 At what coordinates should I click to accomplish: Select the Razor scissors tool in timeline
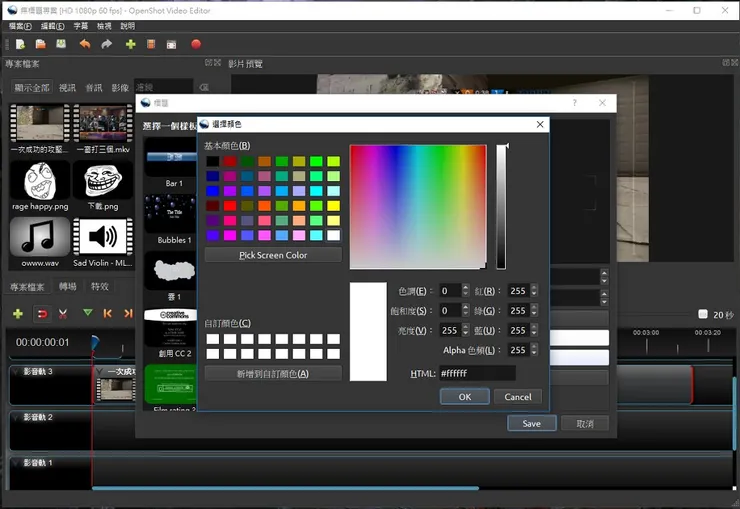pos(63,314)
